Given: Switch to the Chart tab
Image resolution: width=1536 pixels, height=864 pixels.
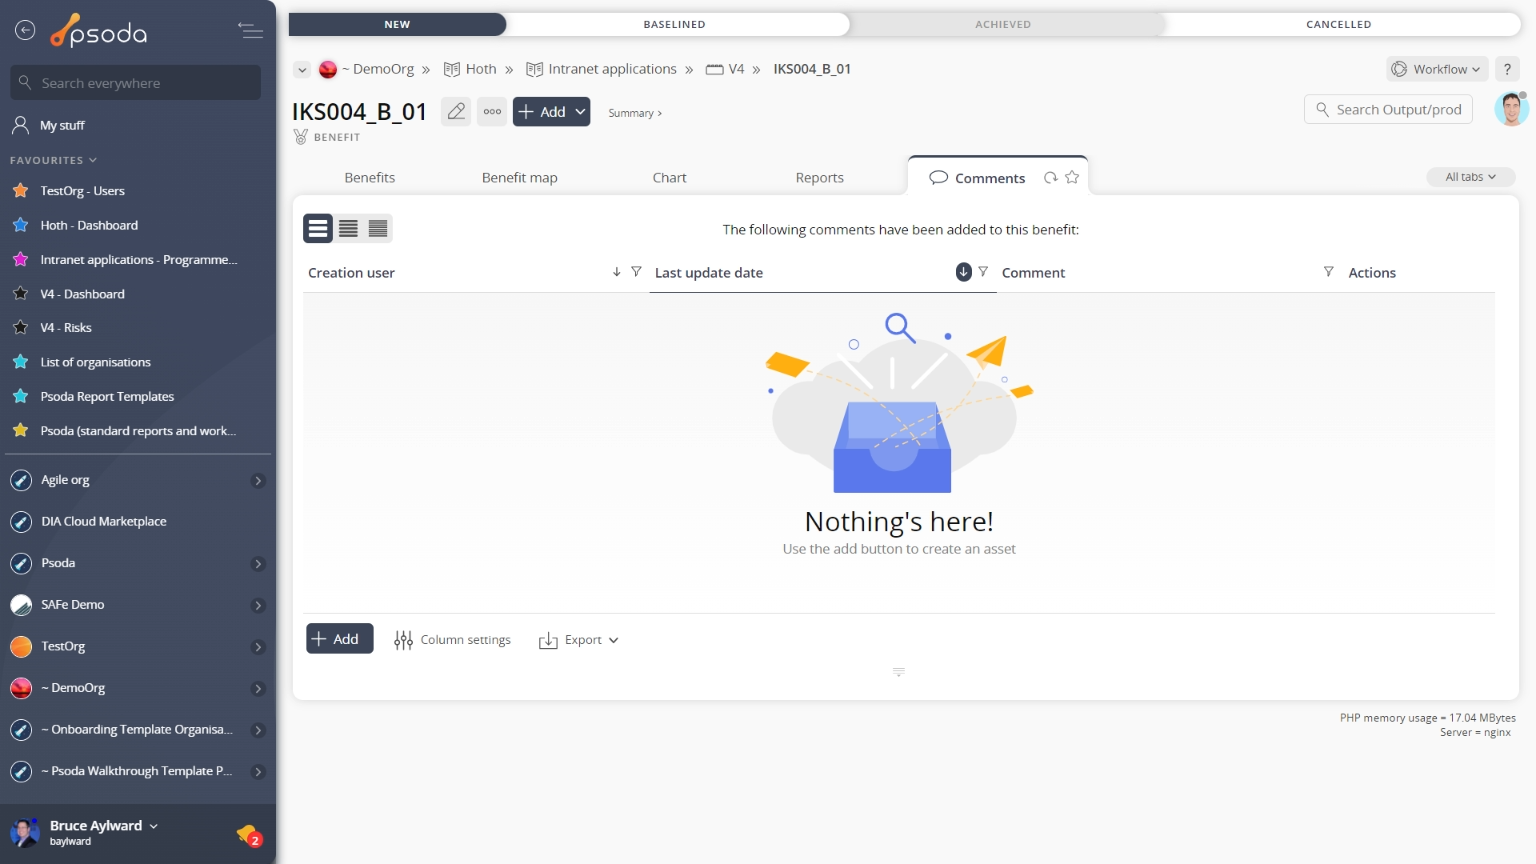Looking at the screenshot, I should click(669, 177).
